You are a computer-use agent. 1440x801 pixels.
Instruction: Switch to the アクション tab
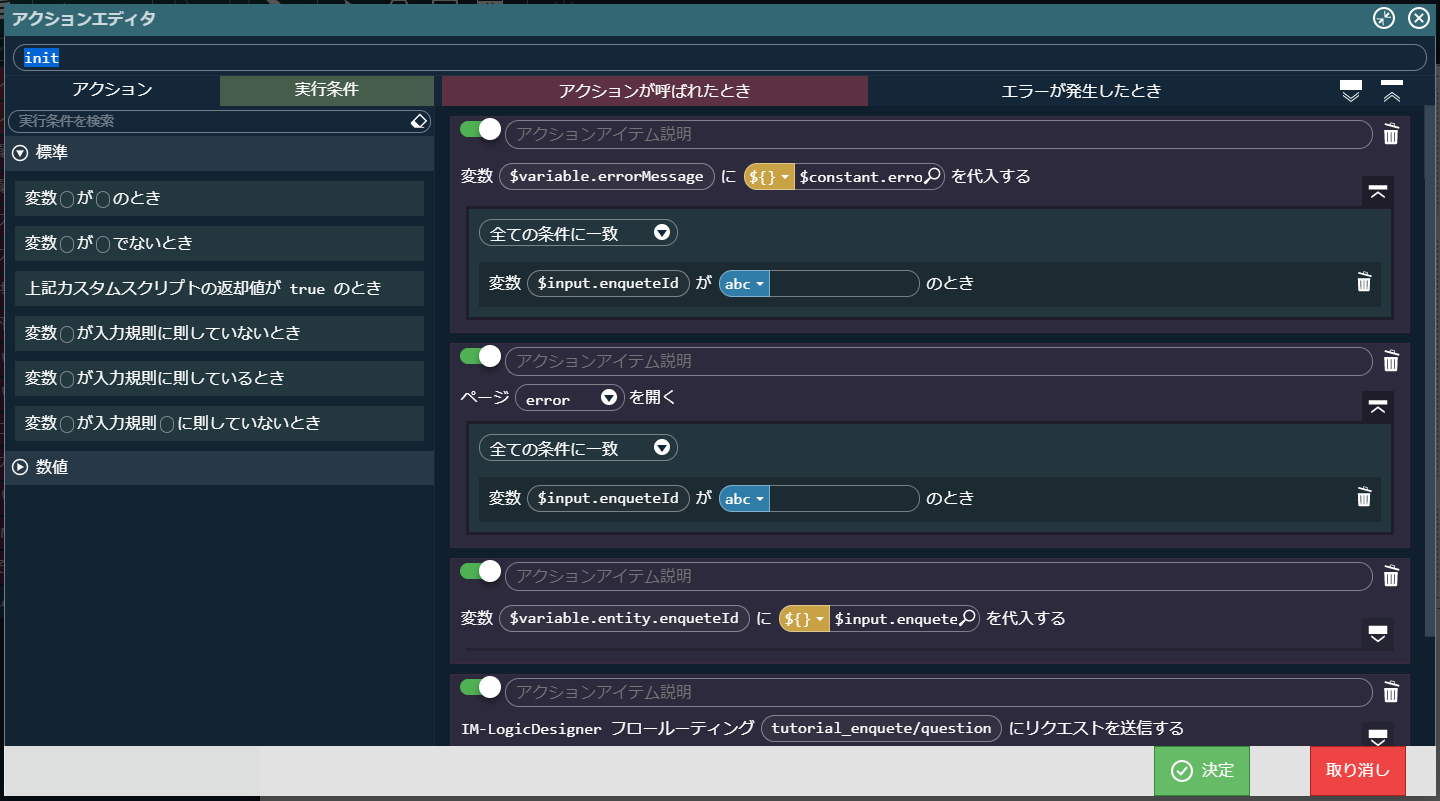click(112, 90)
